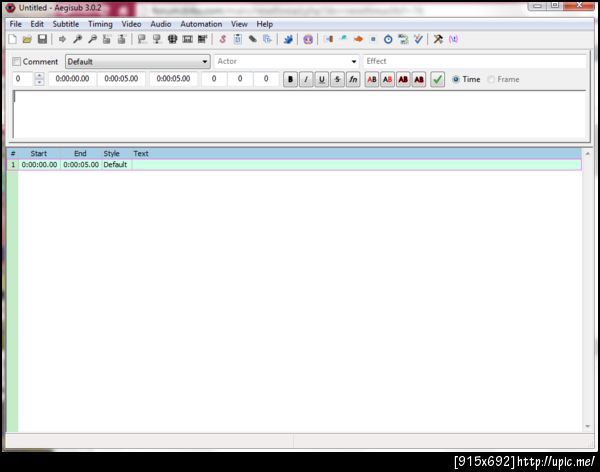This screenshot has height=472, width=600.
Task: Open Timing Post-Processor clock icon
Action: point(388,39)
